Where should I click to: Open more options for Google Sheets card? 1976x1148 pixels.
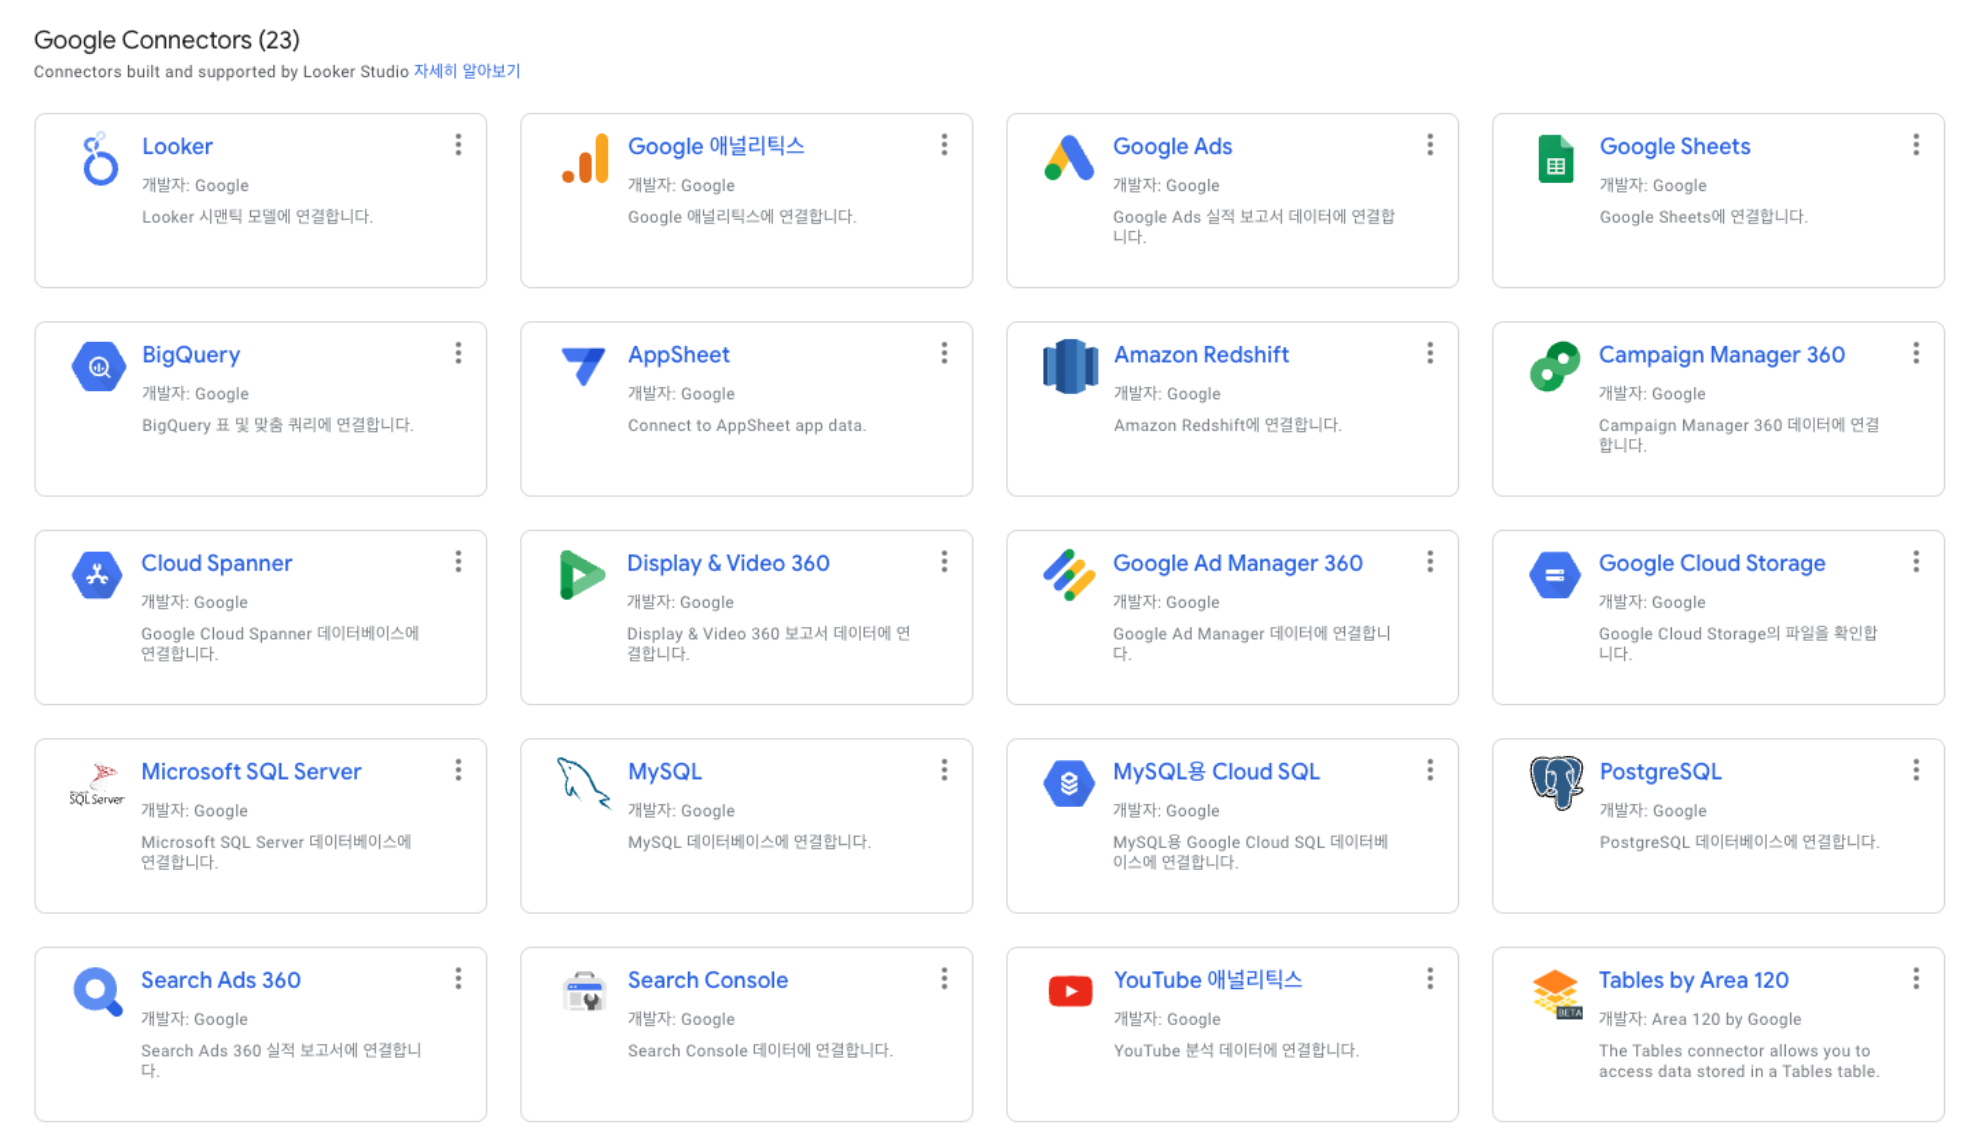point(1915,145)
